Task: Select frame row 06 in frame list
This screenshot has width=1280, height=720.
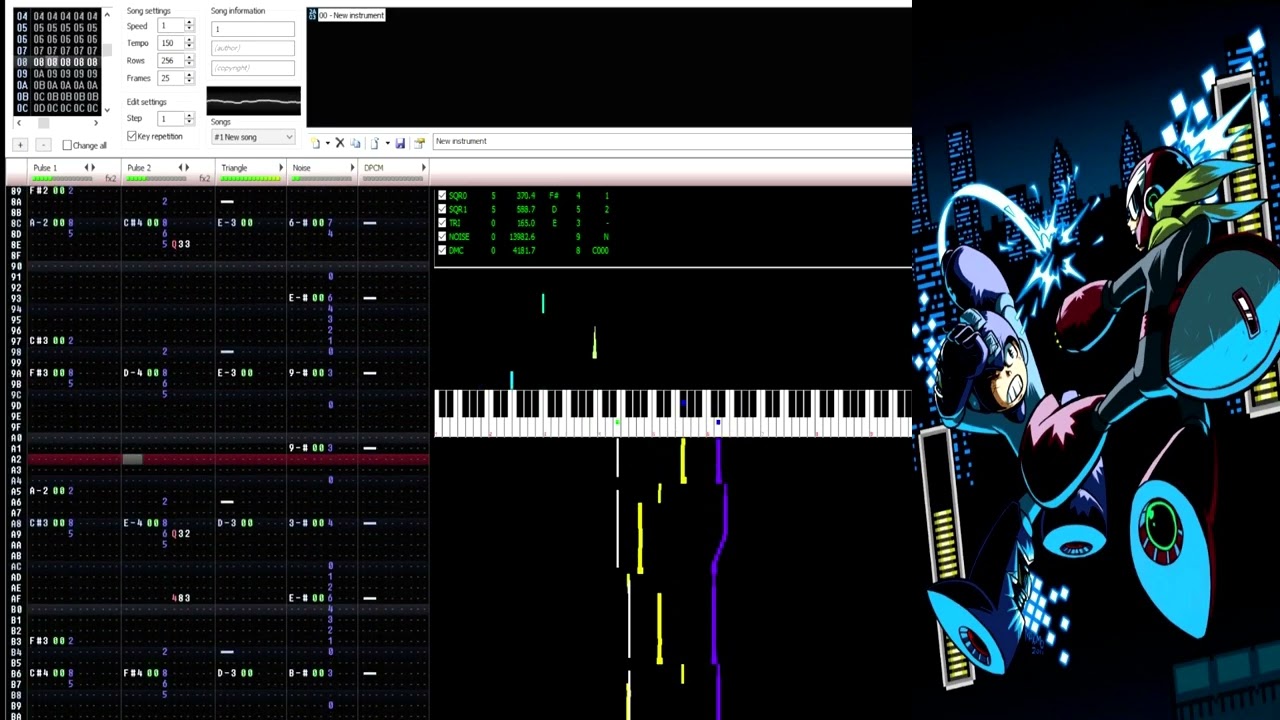Action: click(57, 39)
